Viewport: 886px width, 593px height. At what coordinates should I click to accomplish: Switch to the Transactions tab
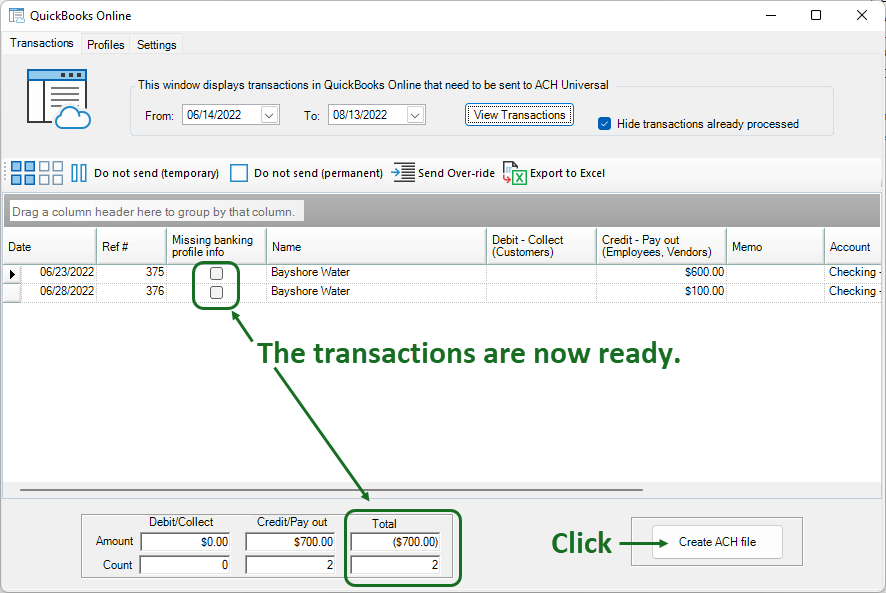(x=42, y=44)
